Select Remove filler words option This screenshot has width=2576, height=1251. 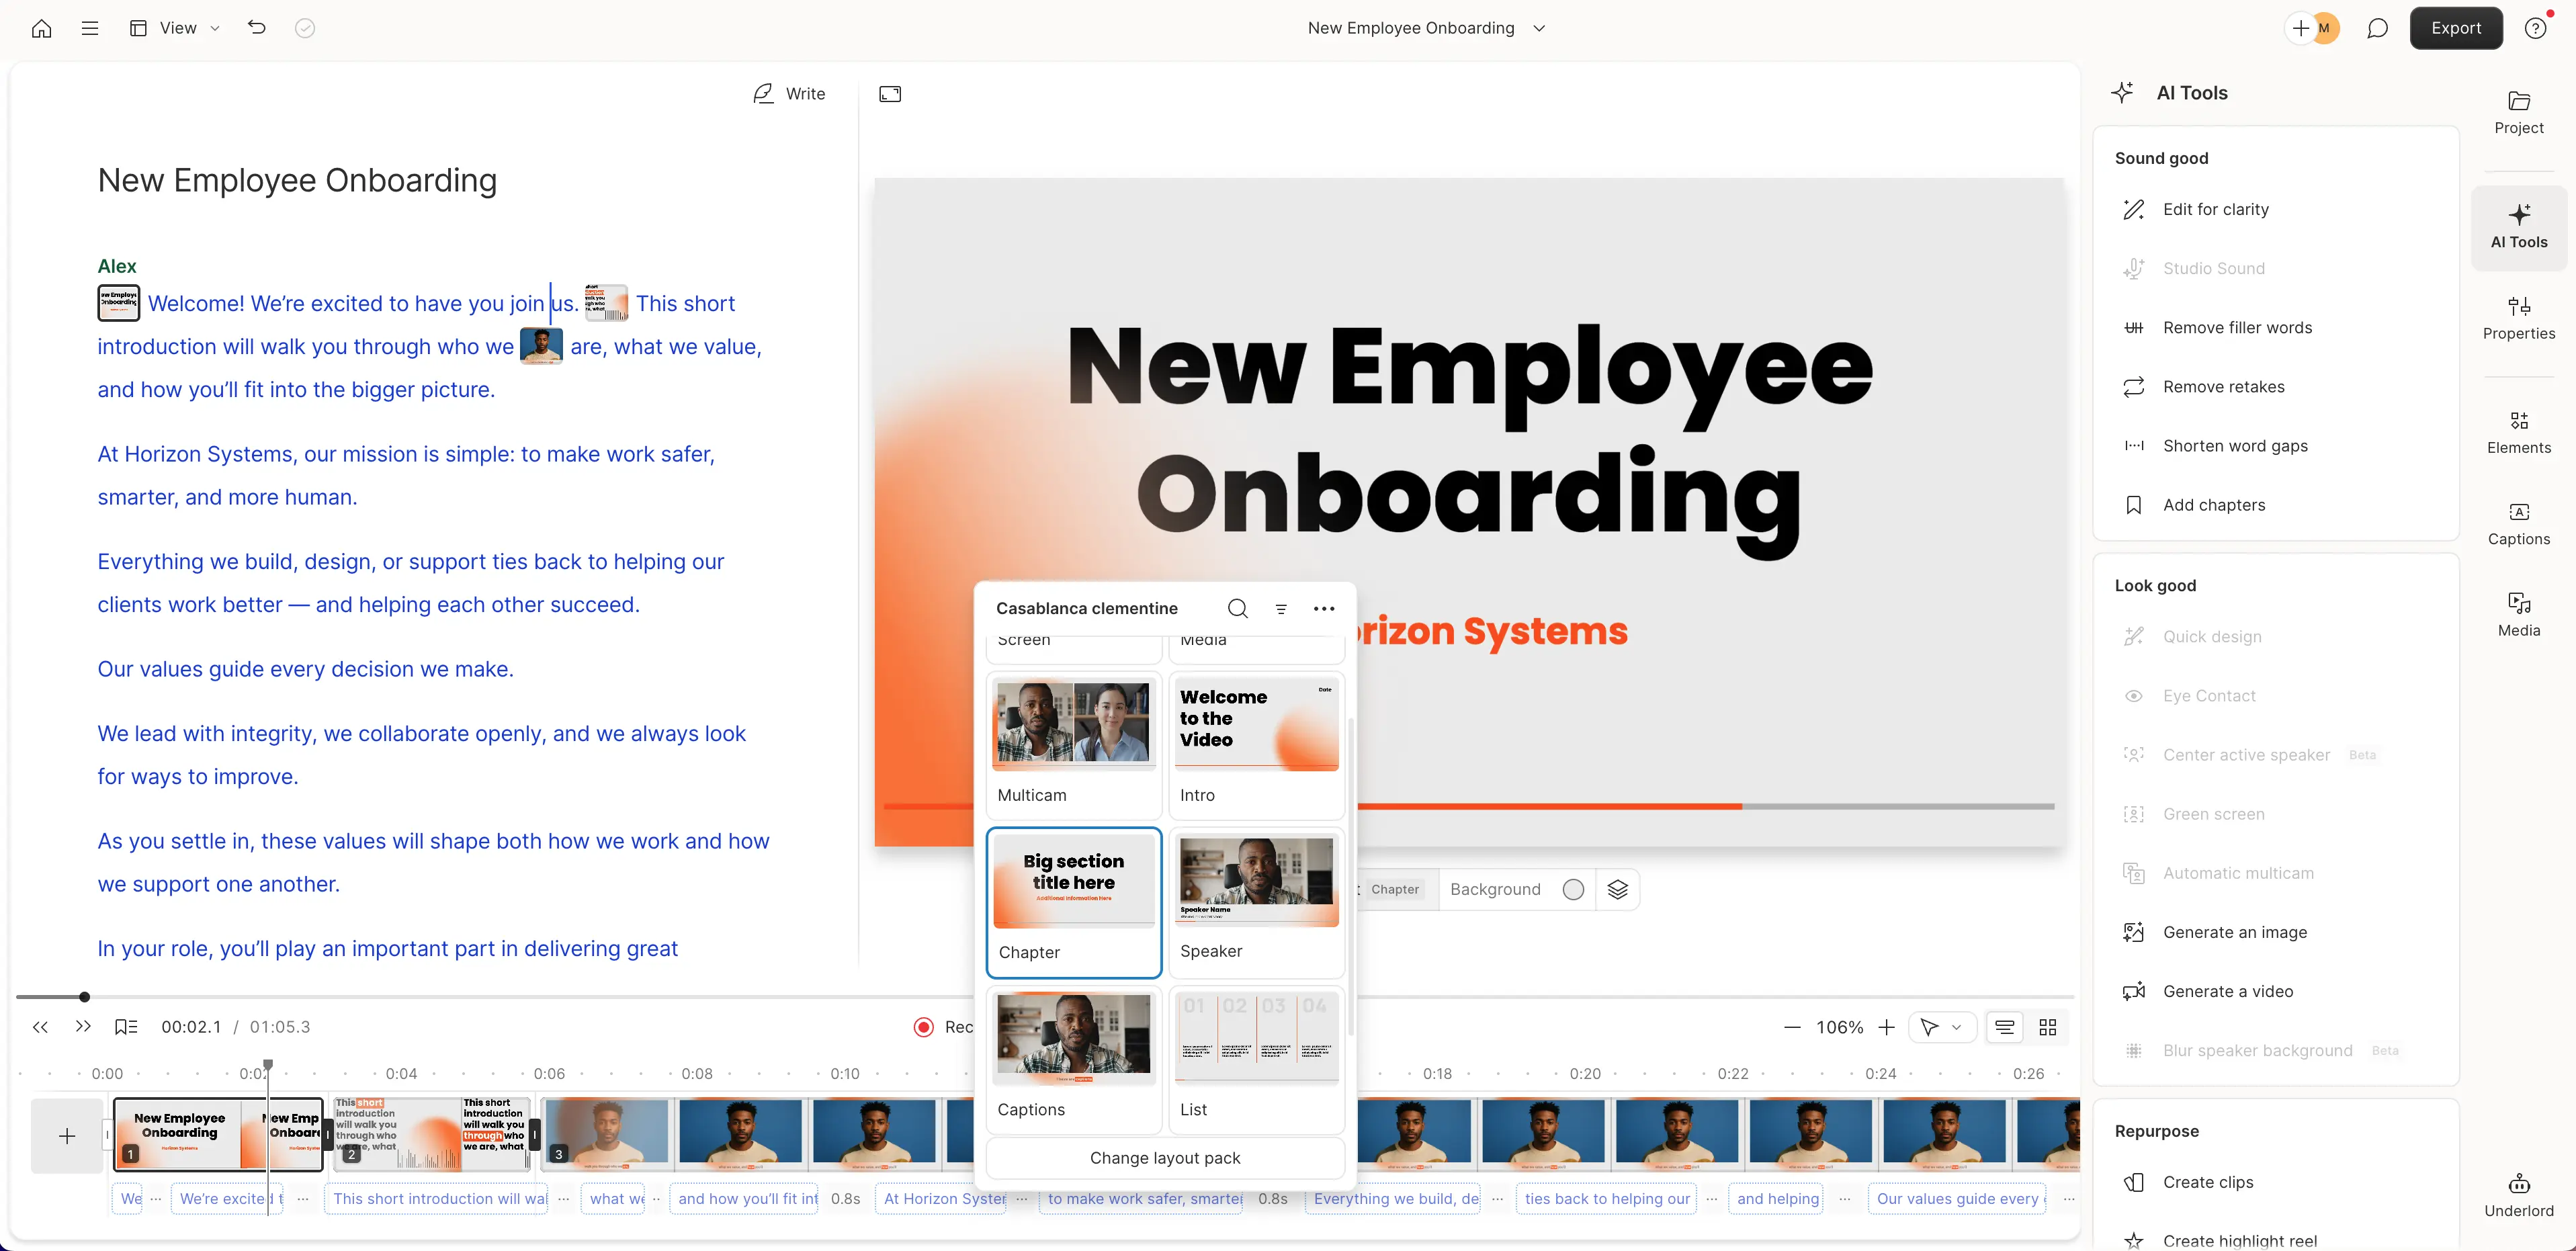point(2237,327)
